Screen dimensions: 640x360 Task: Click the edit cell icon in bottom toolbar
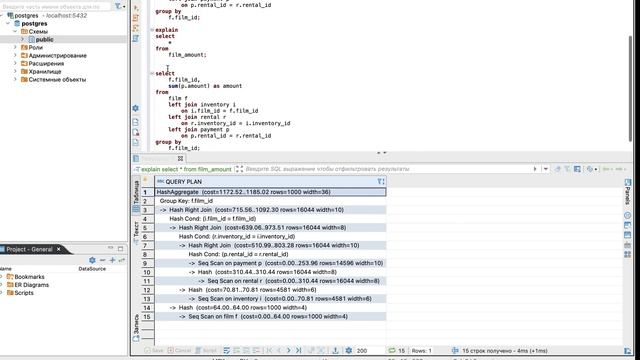tap(227, 350)
